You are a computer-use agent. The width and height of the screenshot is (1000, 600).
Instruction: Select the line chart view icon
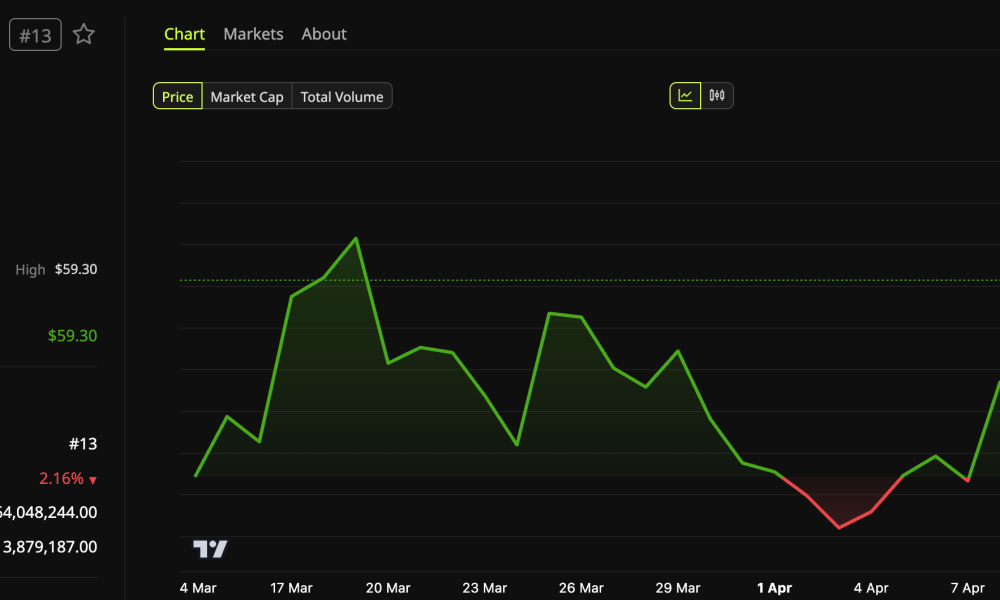(684, 95)
